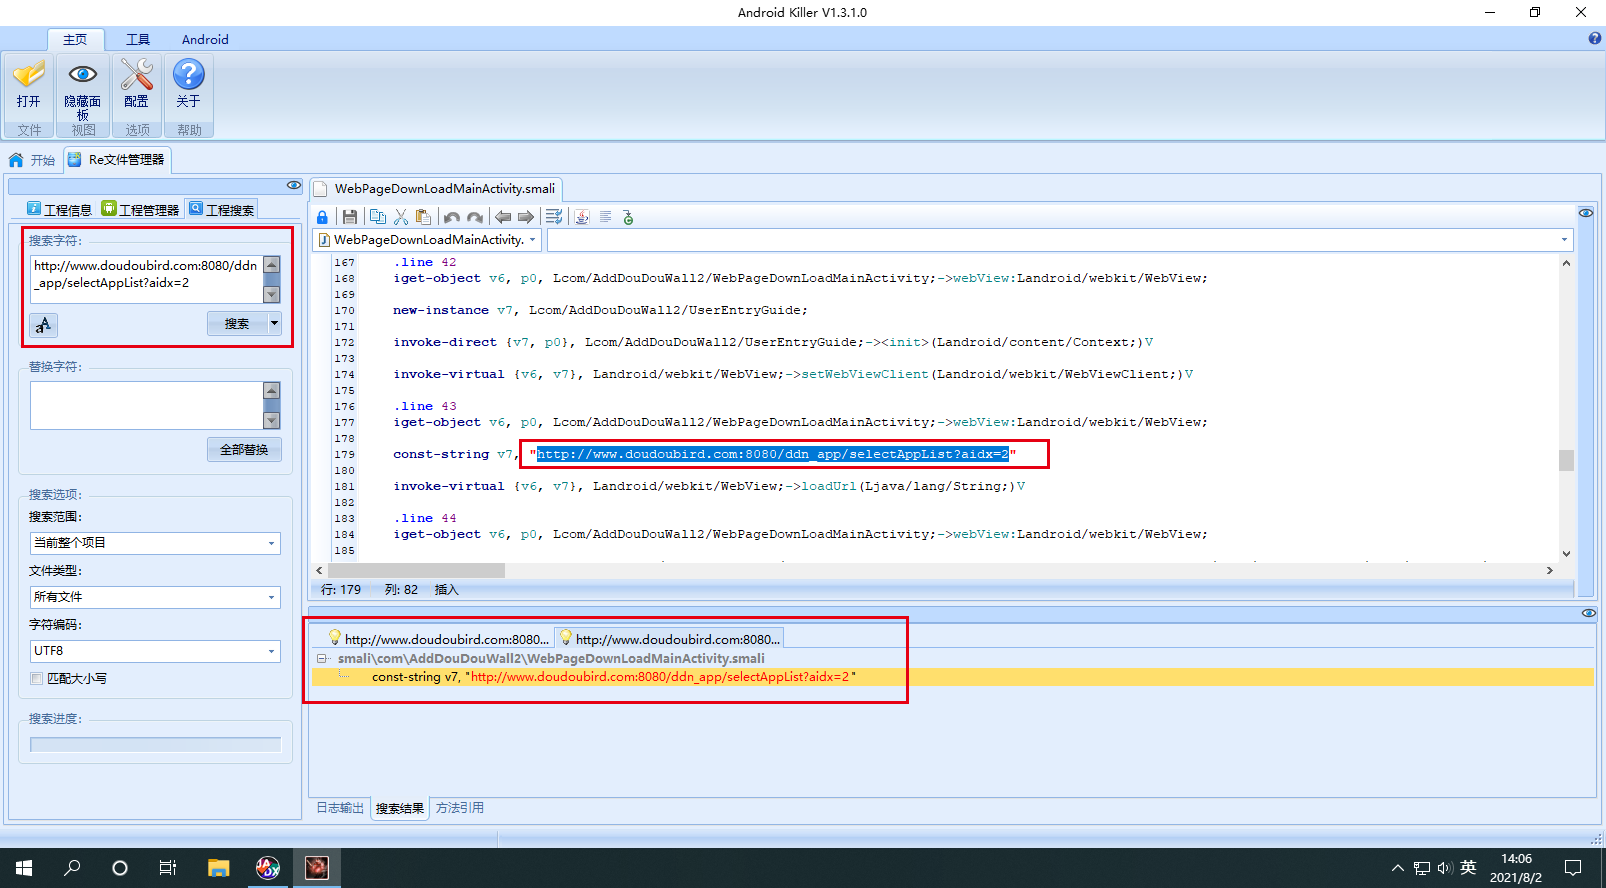Viewport: 1606px width, 888px height.
Task: Click the help icon at ribbon right
Action: [x=1595, y=39]
